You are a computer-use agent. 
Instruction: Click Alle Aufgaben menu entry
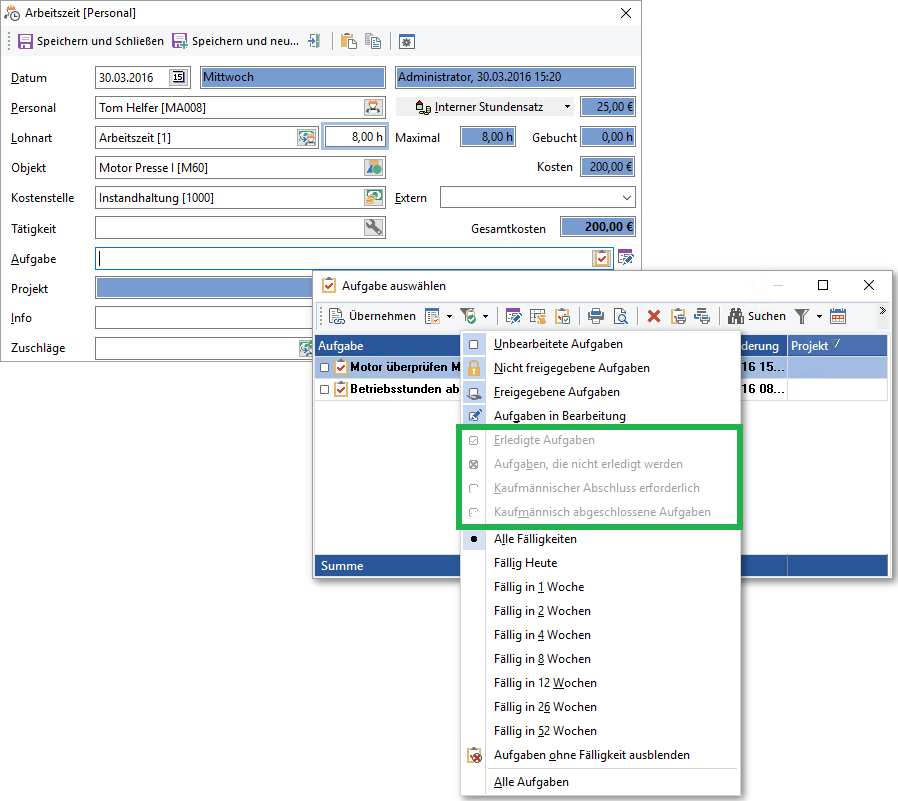tap(600, 782)
